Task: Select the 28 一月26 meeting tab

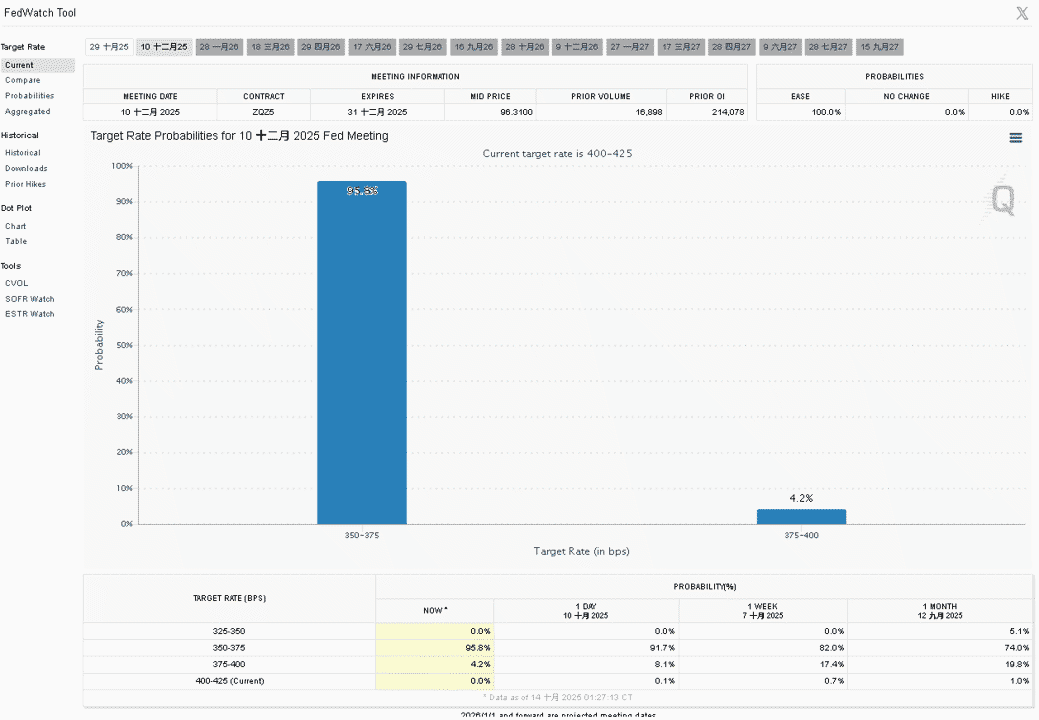Action: point(219,47)
